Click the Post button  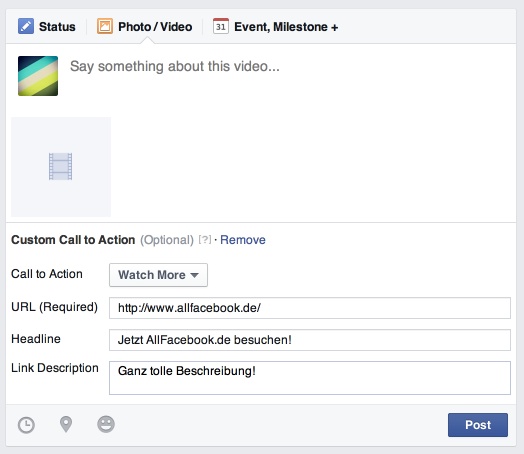click(478, 425)
